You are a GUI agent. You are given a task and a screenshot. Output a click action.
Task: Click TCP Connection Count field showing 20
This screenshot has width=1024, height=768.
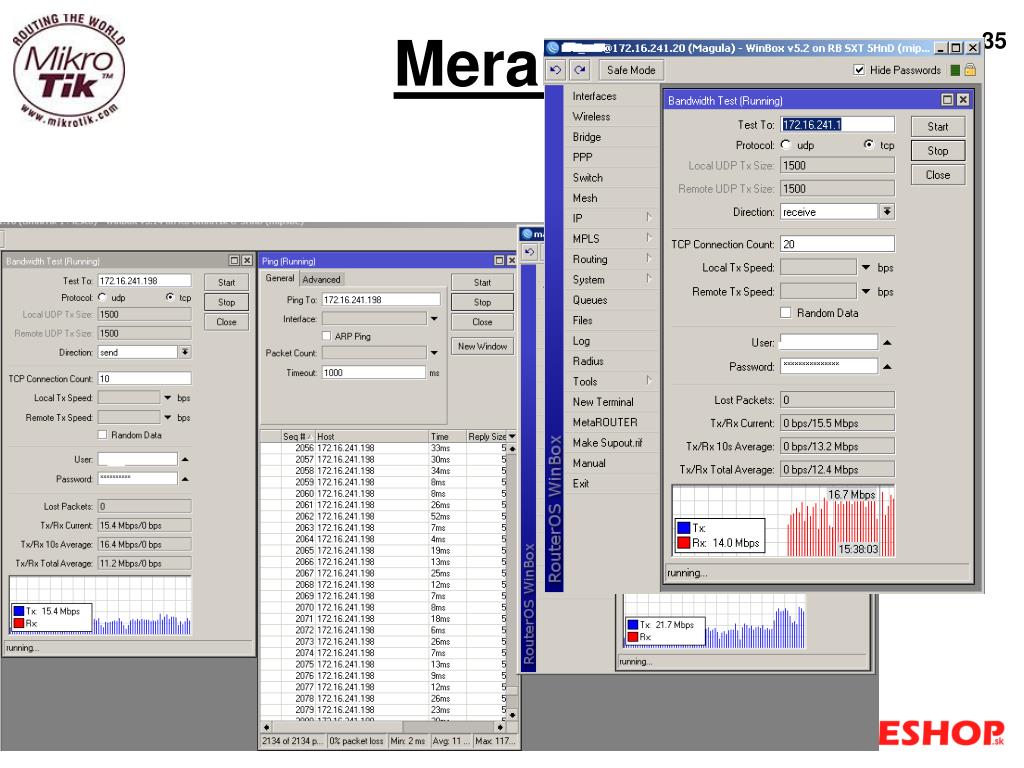pos(837,244)
